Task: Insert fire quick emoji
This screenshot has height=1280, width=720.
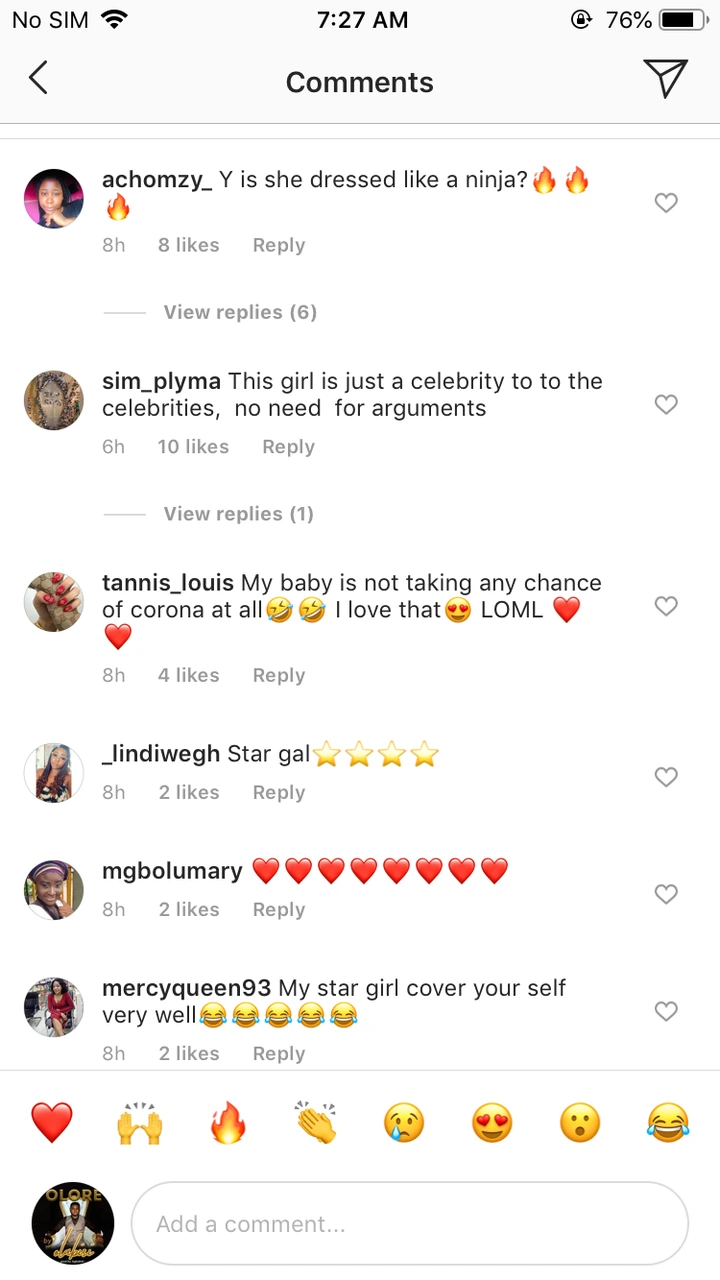Action: click(227, 1123)
